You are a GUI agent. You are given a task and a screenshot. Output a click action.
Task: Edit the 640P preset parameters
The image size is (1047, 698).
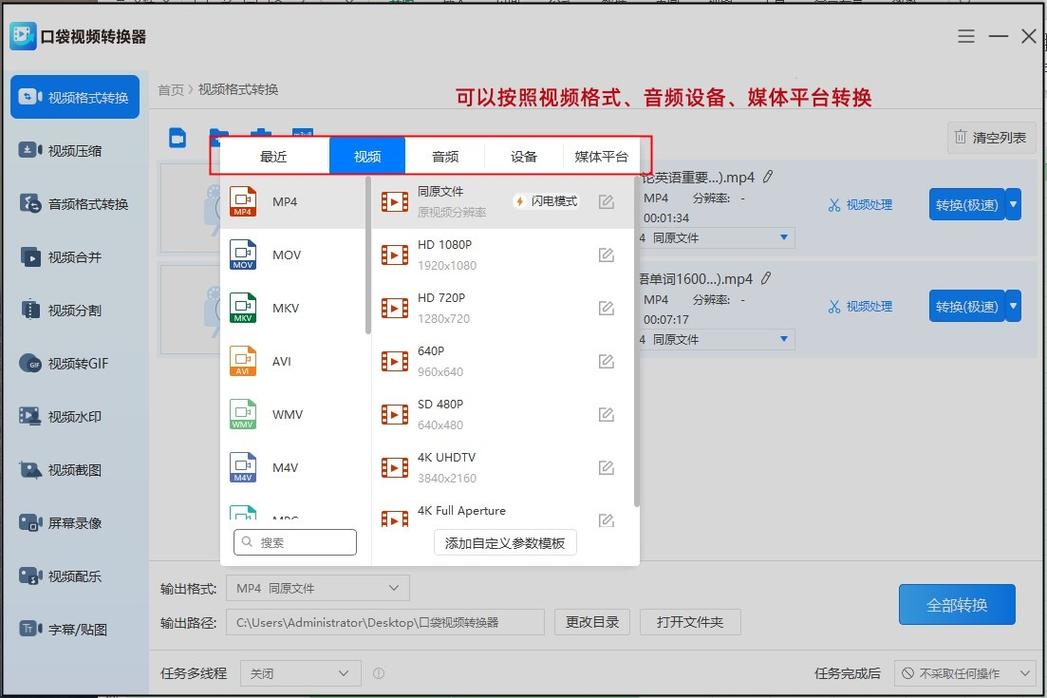[606, 361]
